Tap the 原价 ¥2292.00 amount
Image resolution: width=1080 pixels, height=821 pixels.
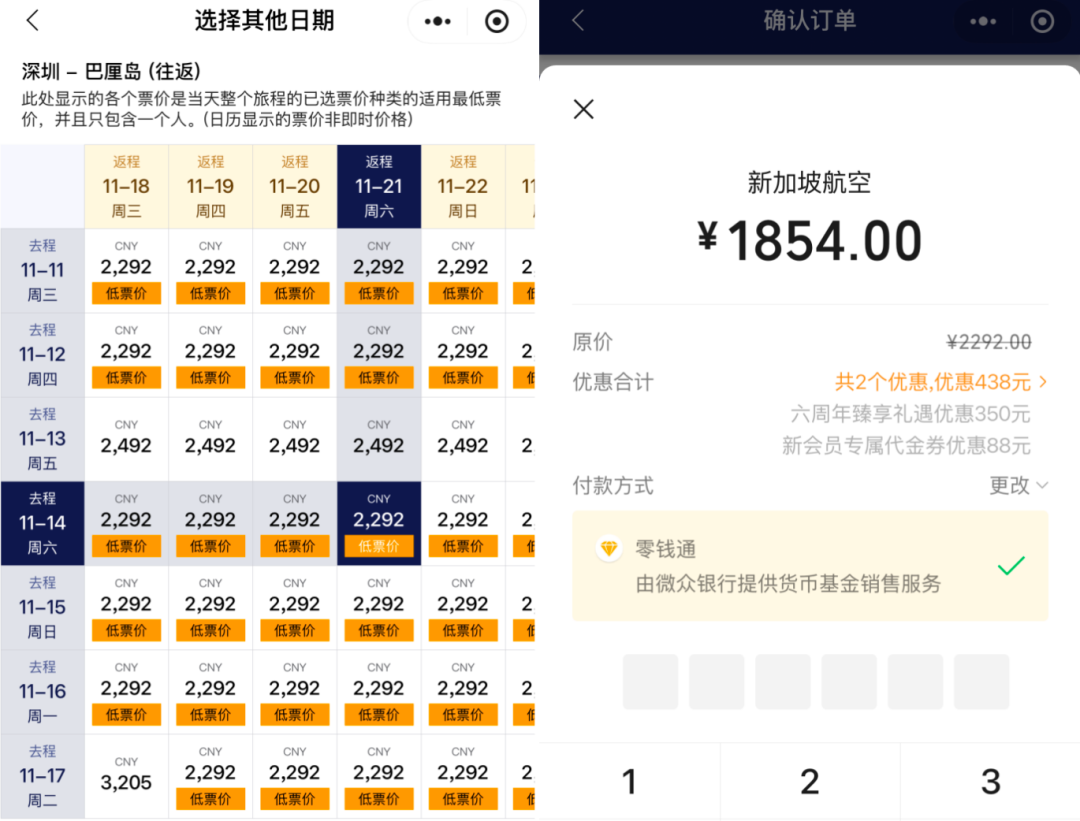989,342
